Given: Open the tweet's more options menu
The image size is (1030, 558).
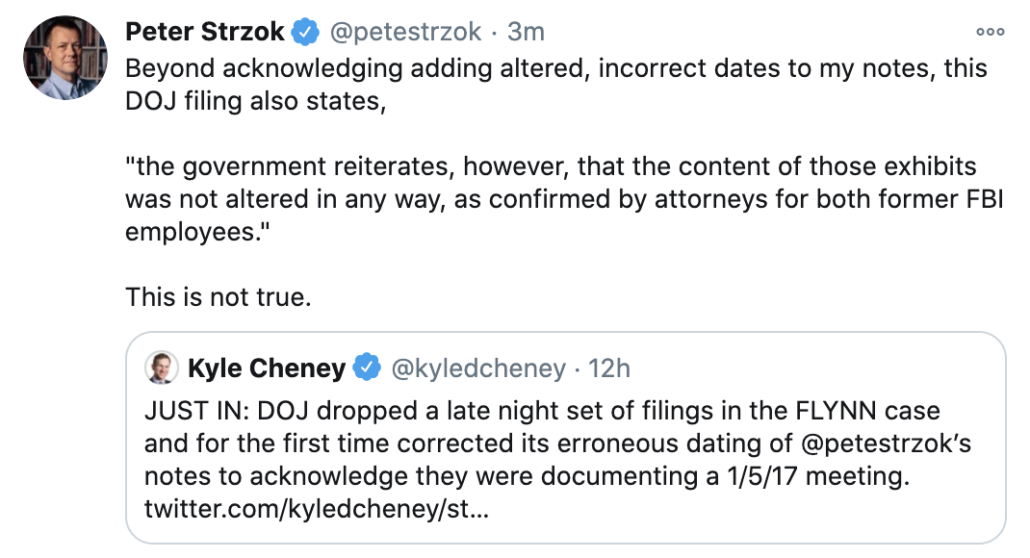Looking at the screenshot, I should click(990, 31).
